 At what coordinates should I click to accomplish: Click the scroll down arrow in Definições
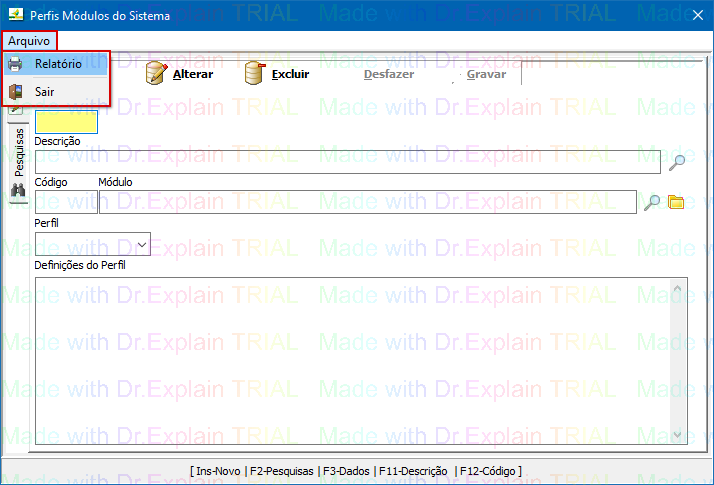[678, 435]
